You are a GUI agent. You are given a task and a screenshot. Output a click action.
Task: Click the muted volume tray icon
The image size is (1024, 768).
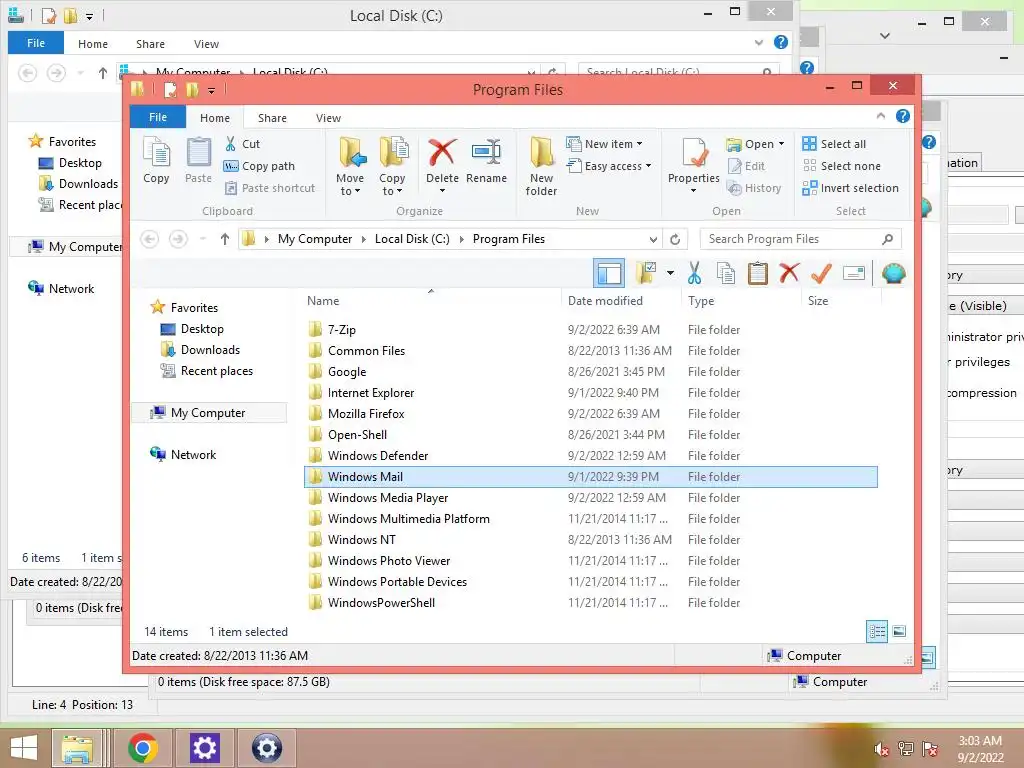click(x=882, y=749)
